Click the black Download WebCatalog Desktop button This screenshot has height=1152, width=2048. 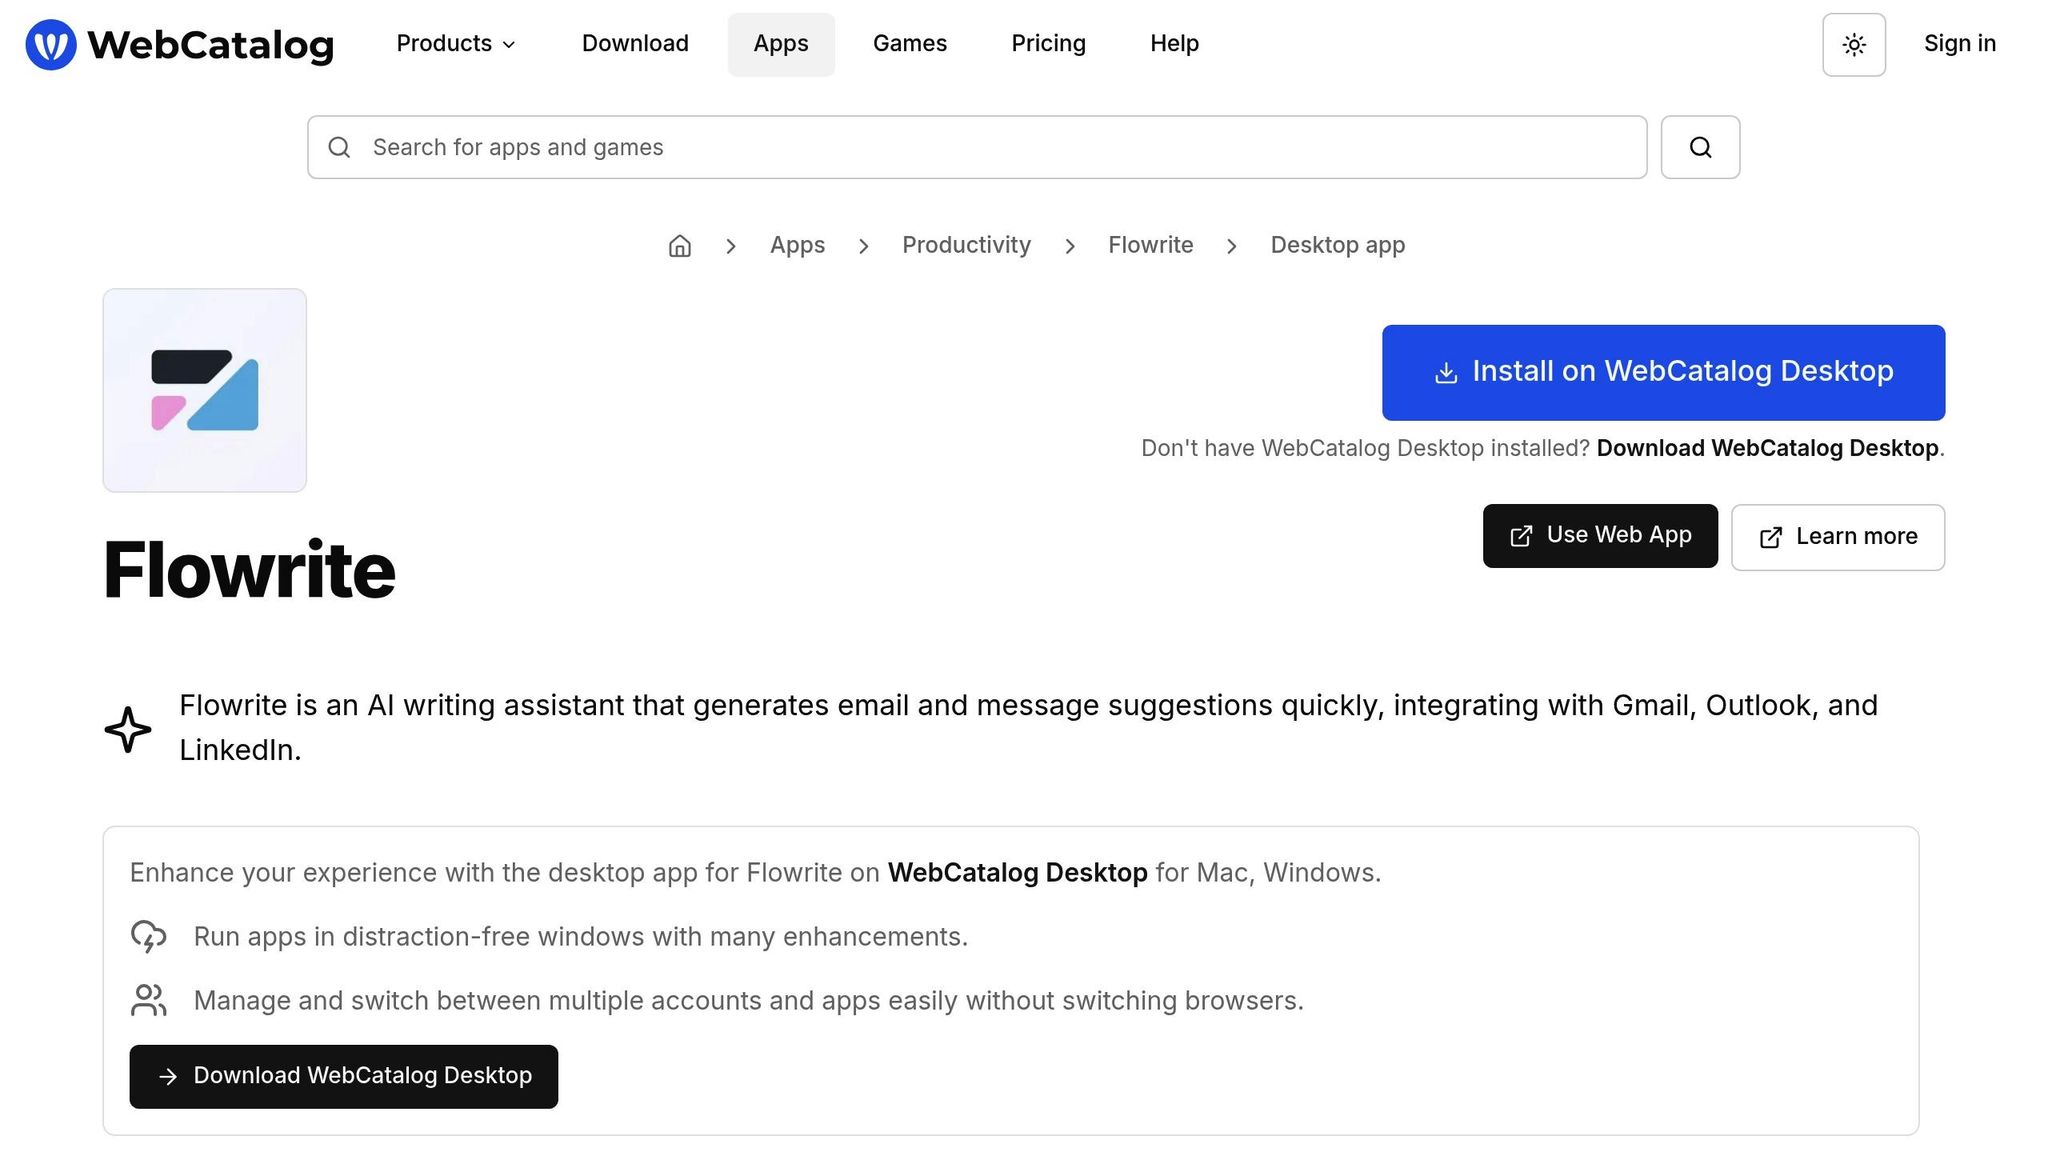coord(344,1076)
